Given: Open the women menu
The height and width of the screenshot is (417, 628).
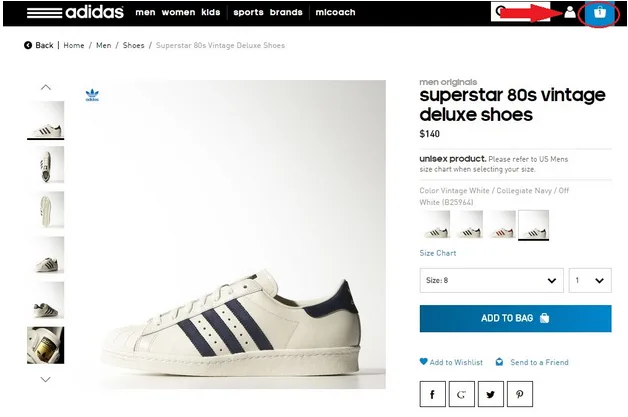Looking at the screenshot, I should click(178, 13).
